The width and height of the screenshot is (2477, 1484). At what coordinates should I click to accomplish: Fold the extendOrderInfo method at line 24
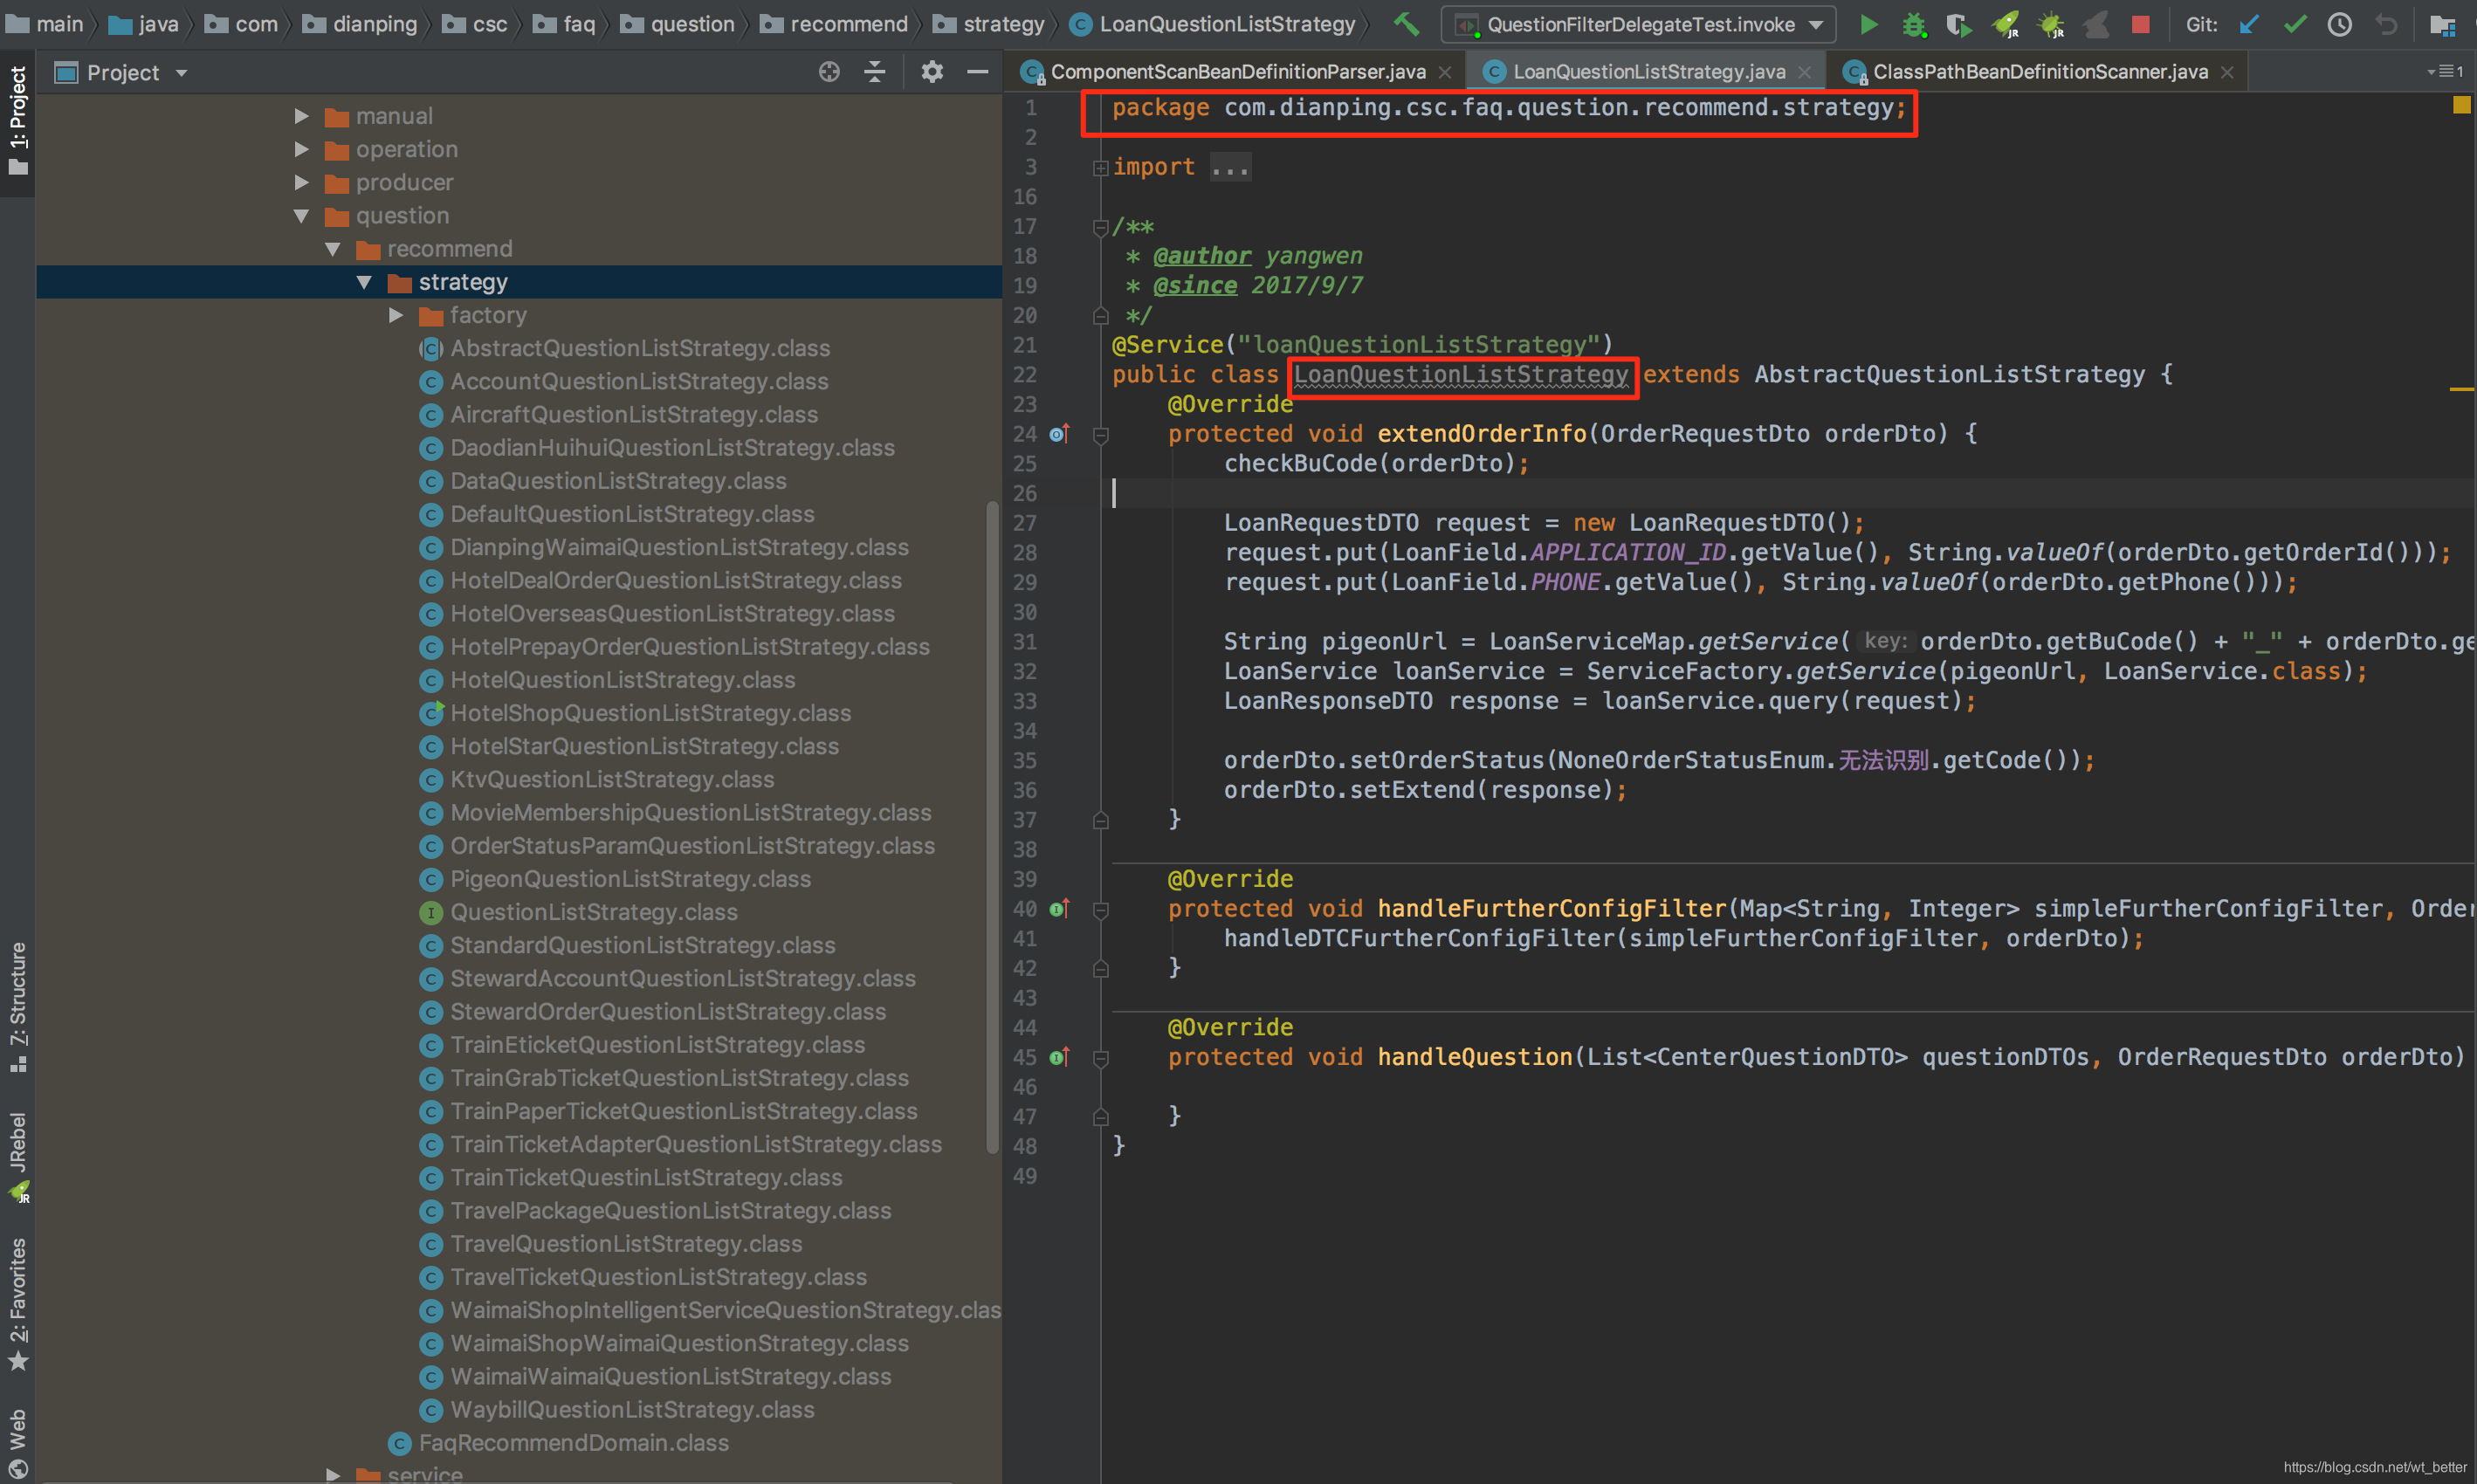tap(1100, 435)
